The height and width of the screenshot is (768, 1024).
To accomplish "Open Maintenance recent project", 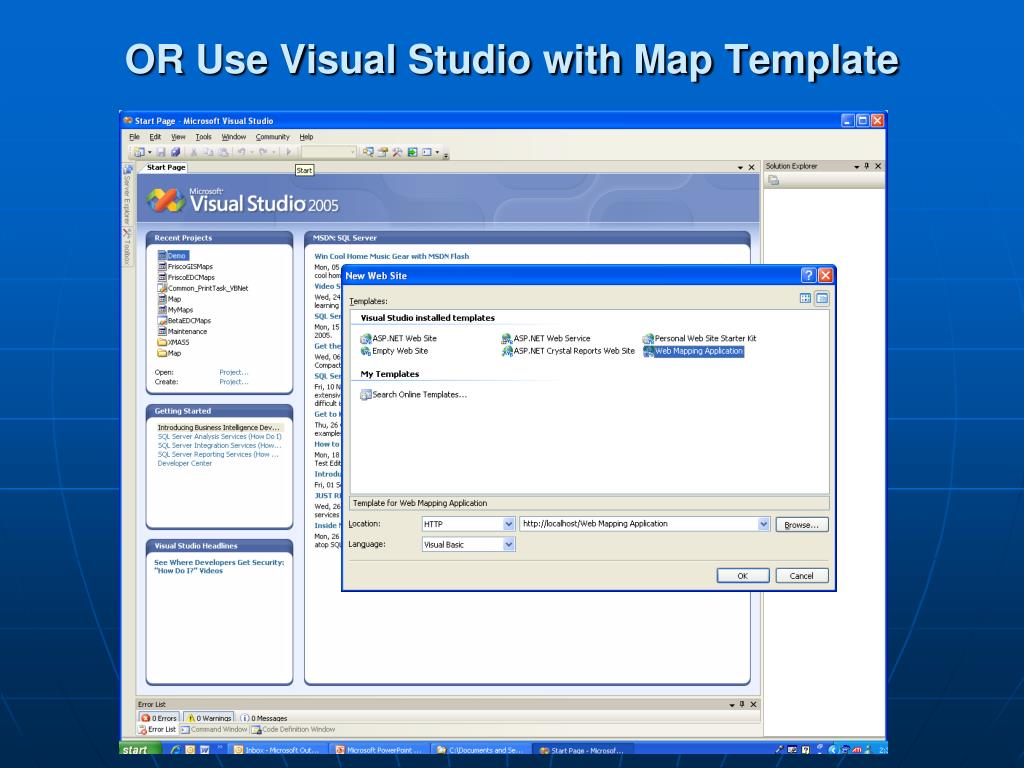I will [182, 332].
